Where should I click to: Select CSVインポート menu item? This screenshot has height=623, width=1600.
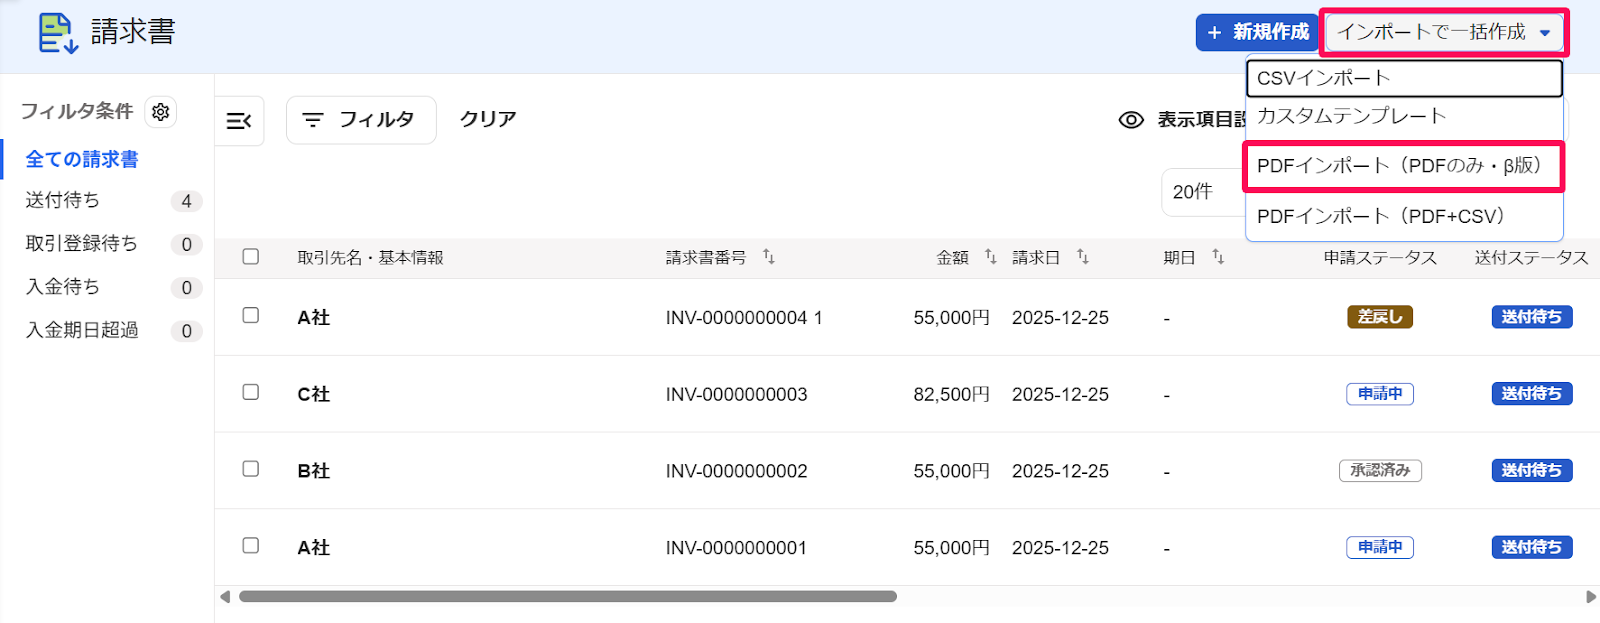click(1404, 79)
